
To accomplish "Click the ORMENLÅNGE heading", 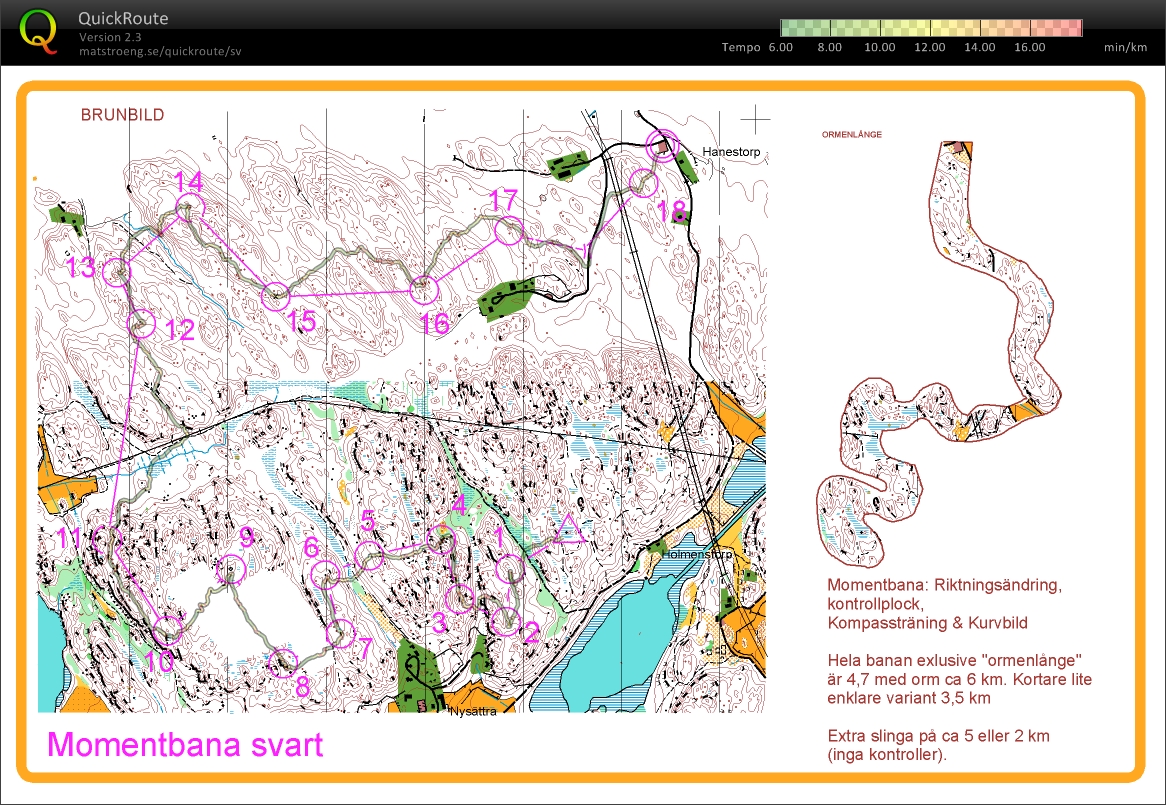I will click(852, 135).
